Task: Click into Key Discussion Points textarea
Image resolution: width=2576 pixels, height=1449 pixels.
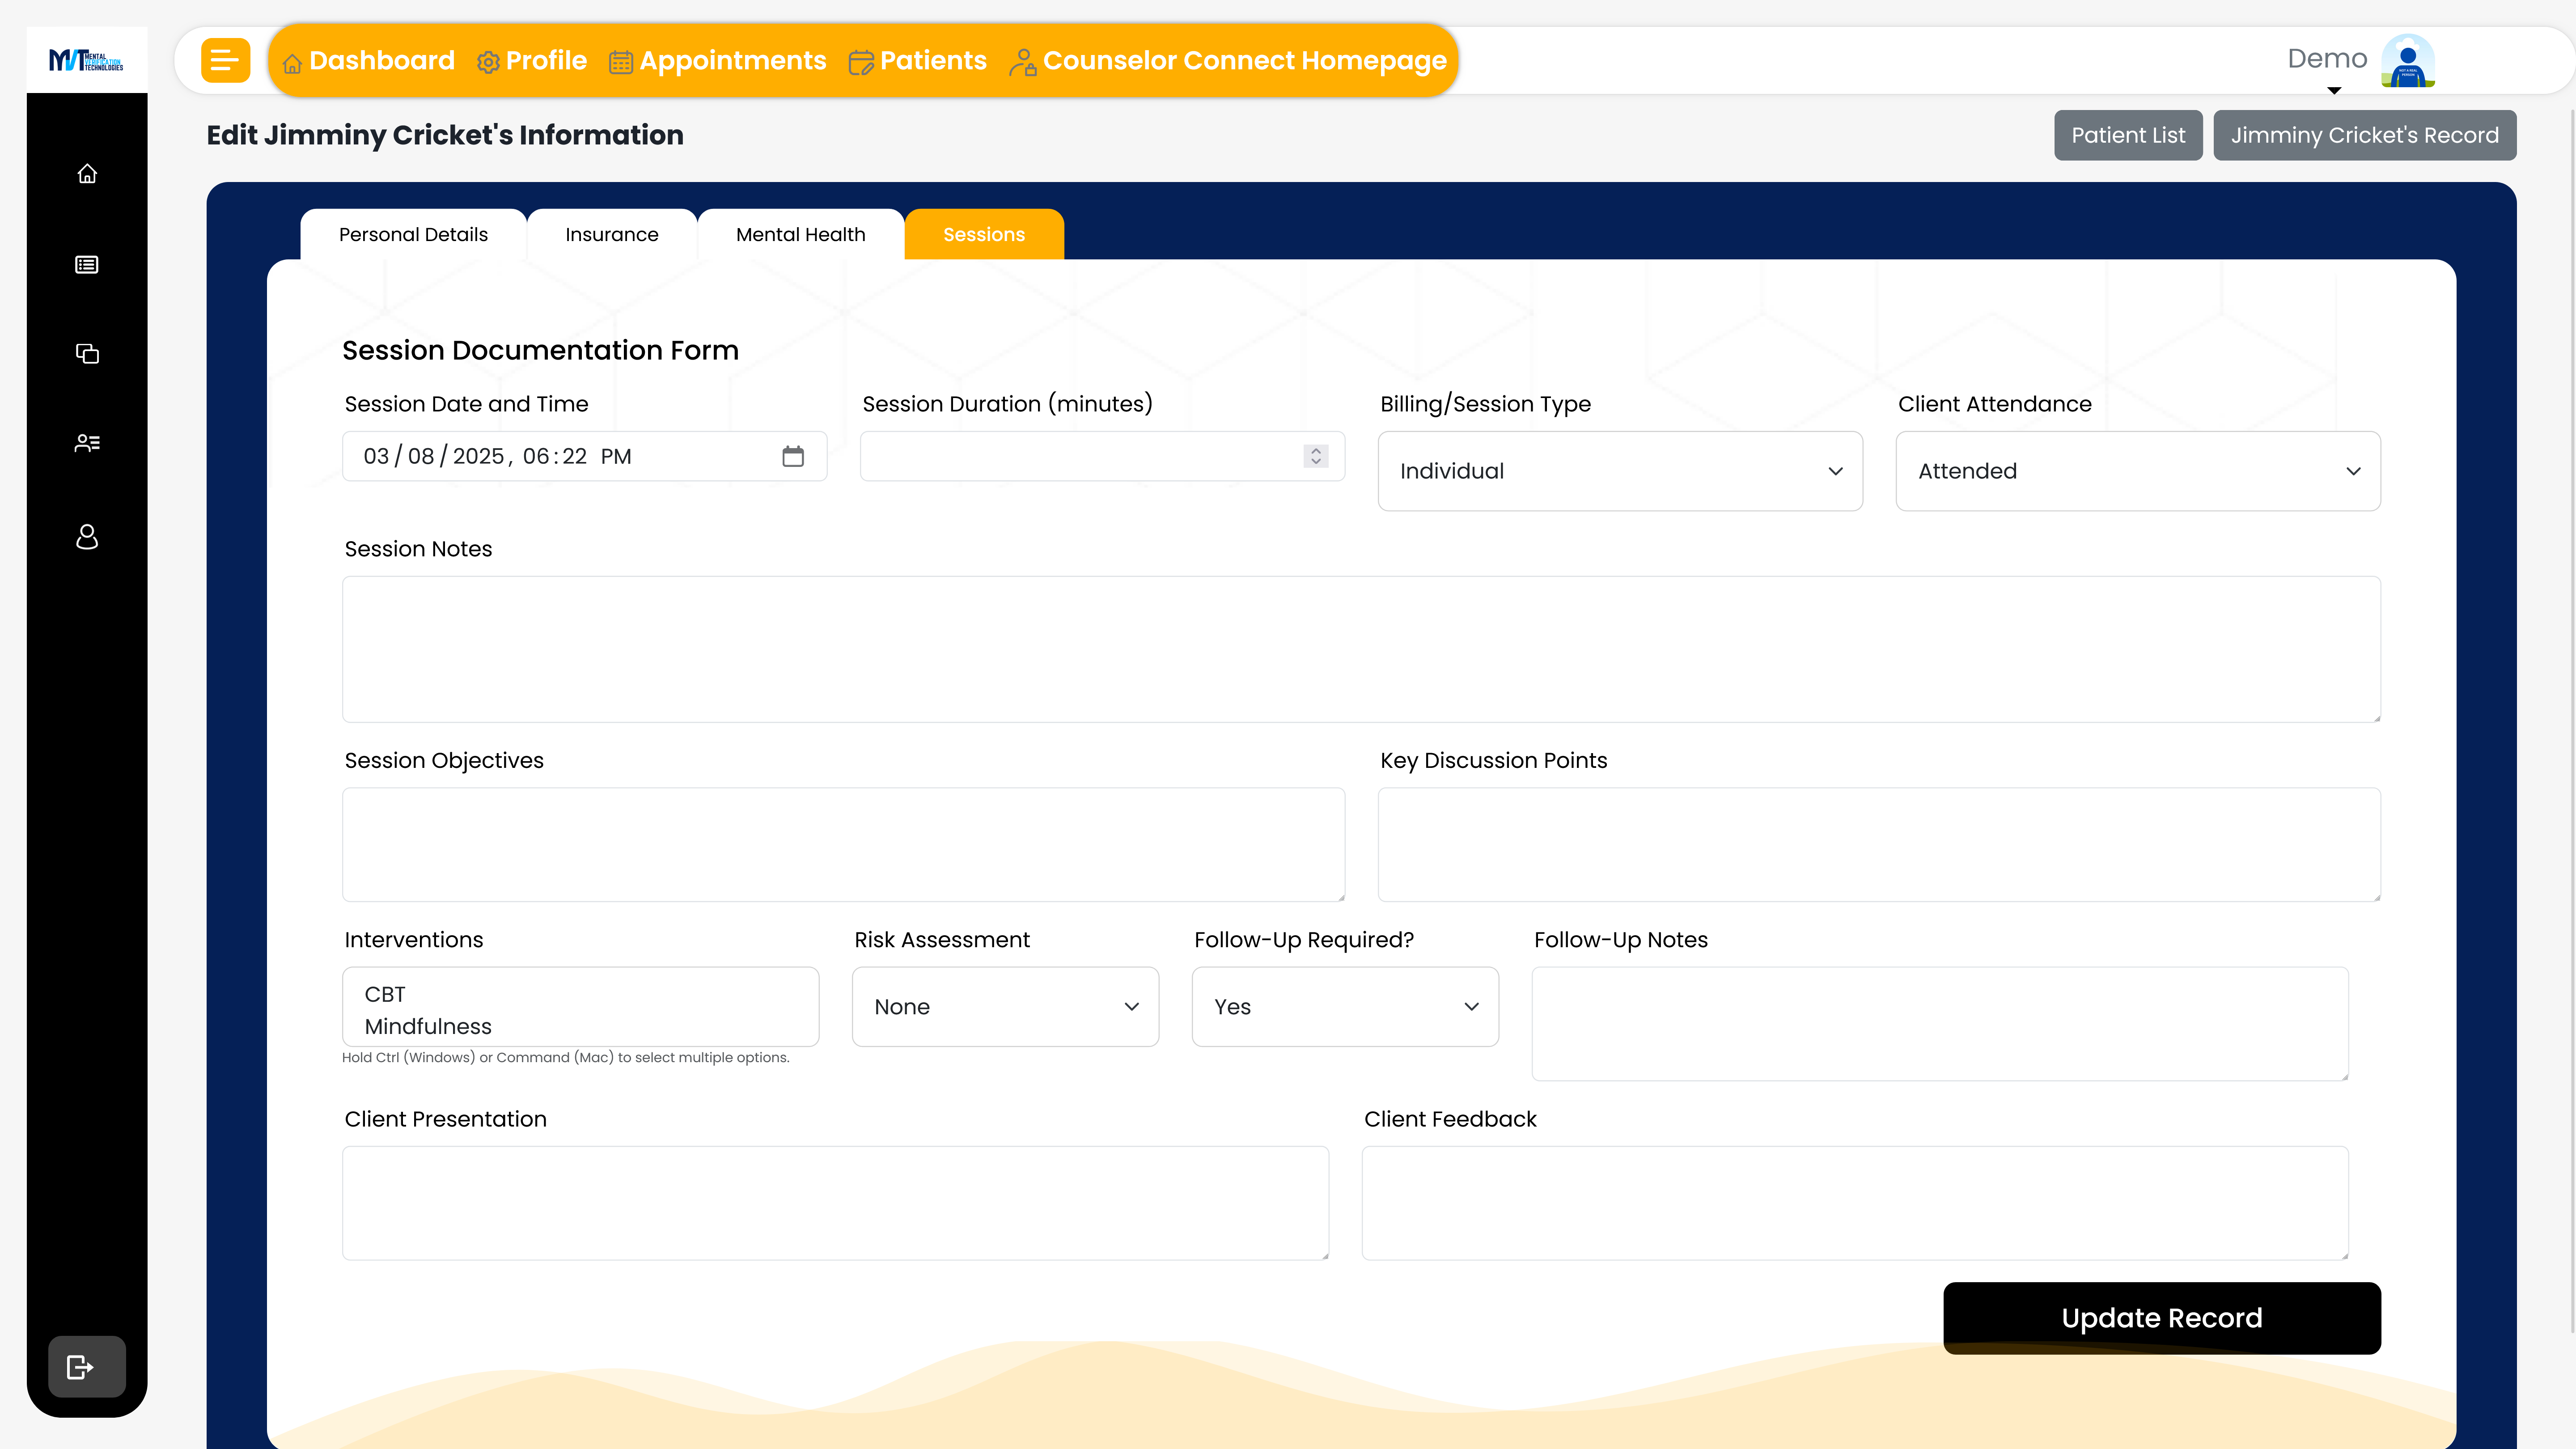Action: (x=1879, y=845)
